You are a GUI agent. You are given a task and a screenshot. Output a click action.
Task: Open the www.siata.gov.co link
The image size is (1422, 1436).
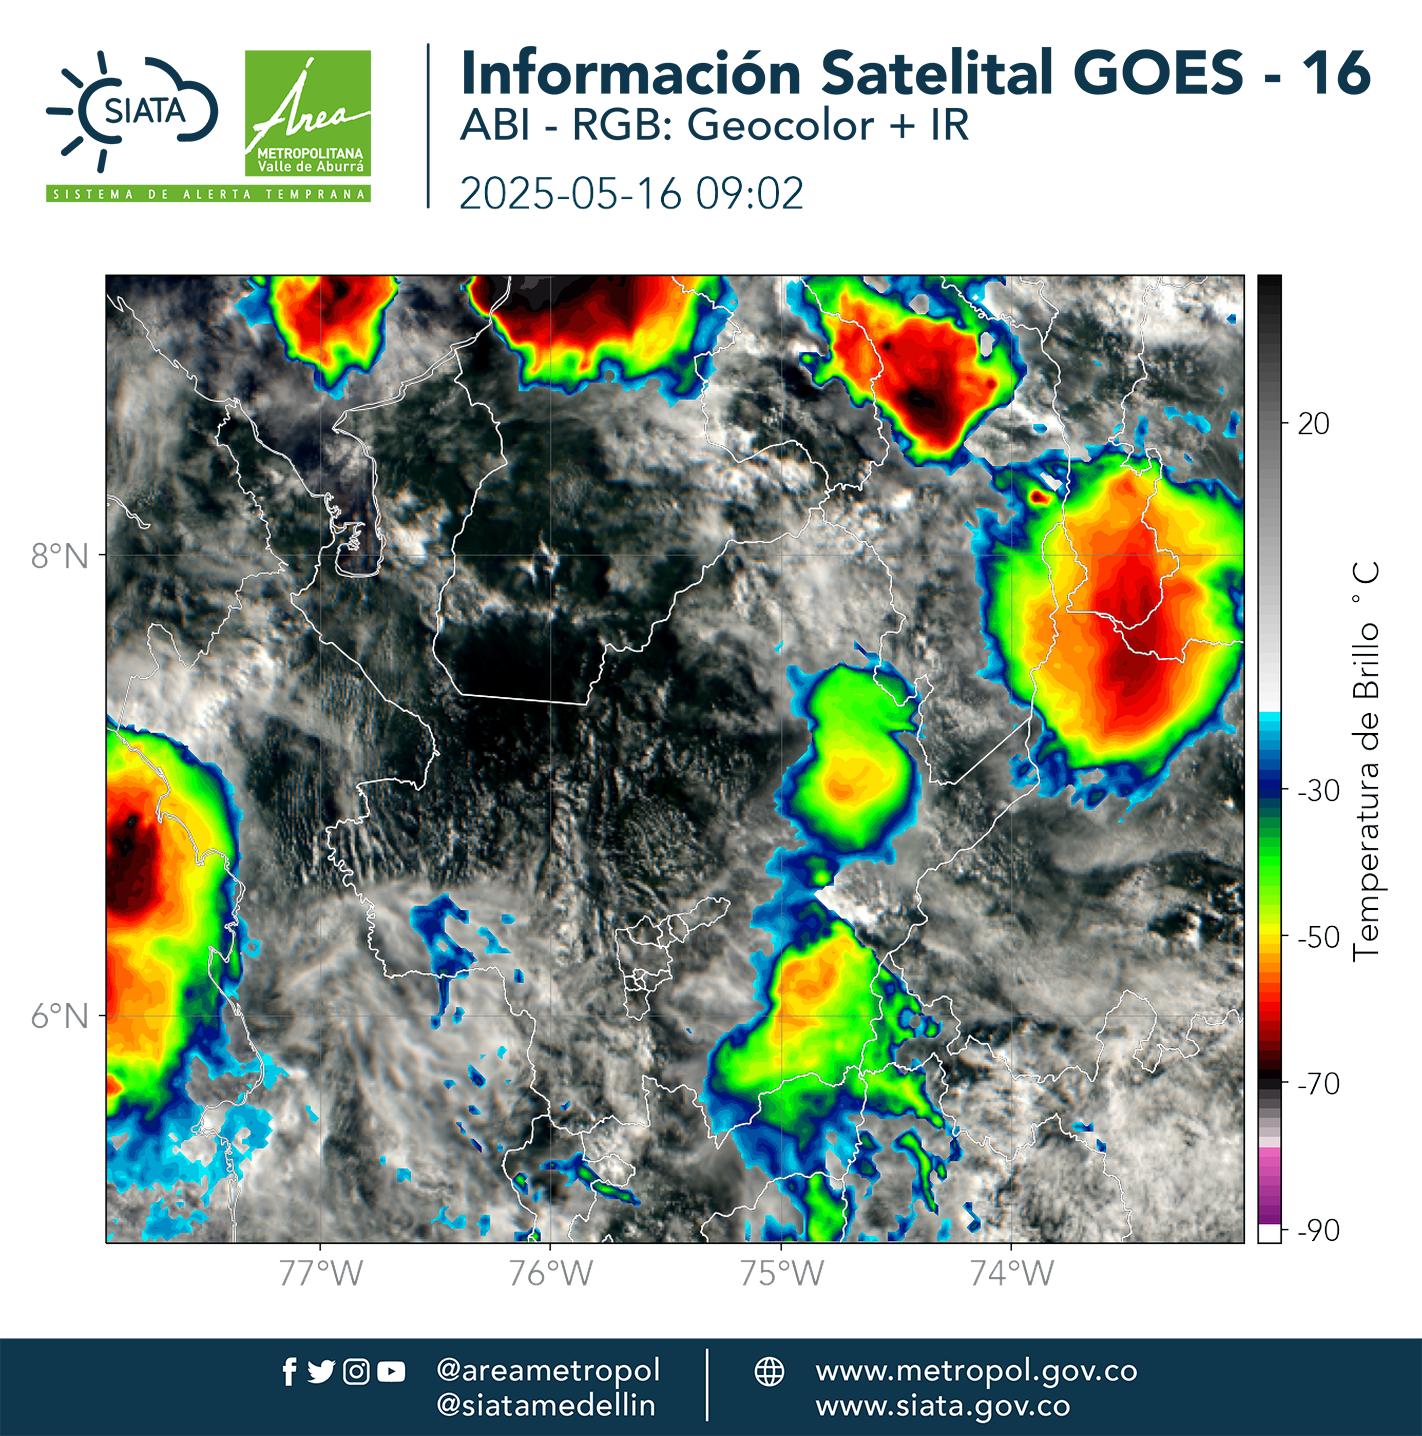coord(943,1406)
